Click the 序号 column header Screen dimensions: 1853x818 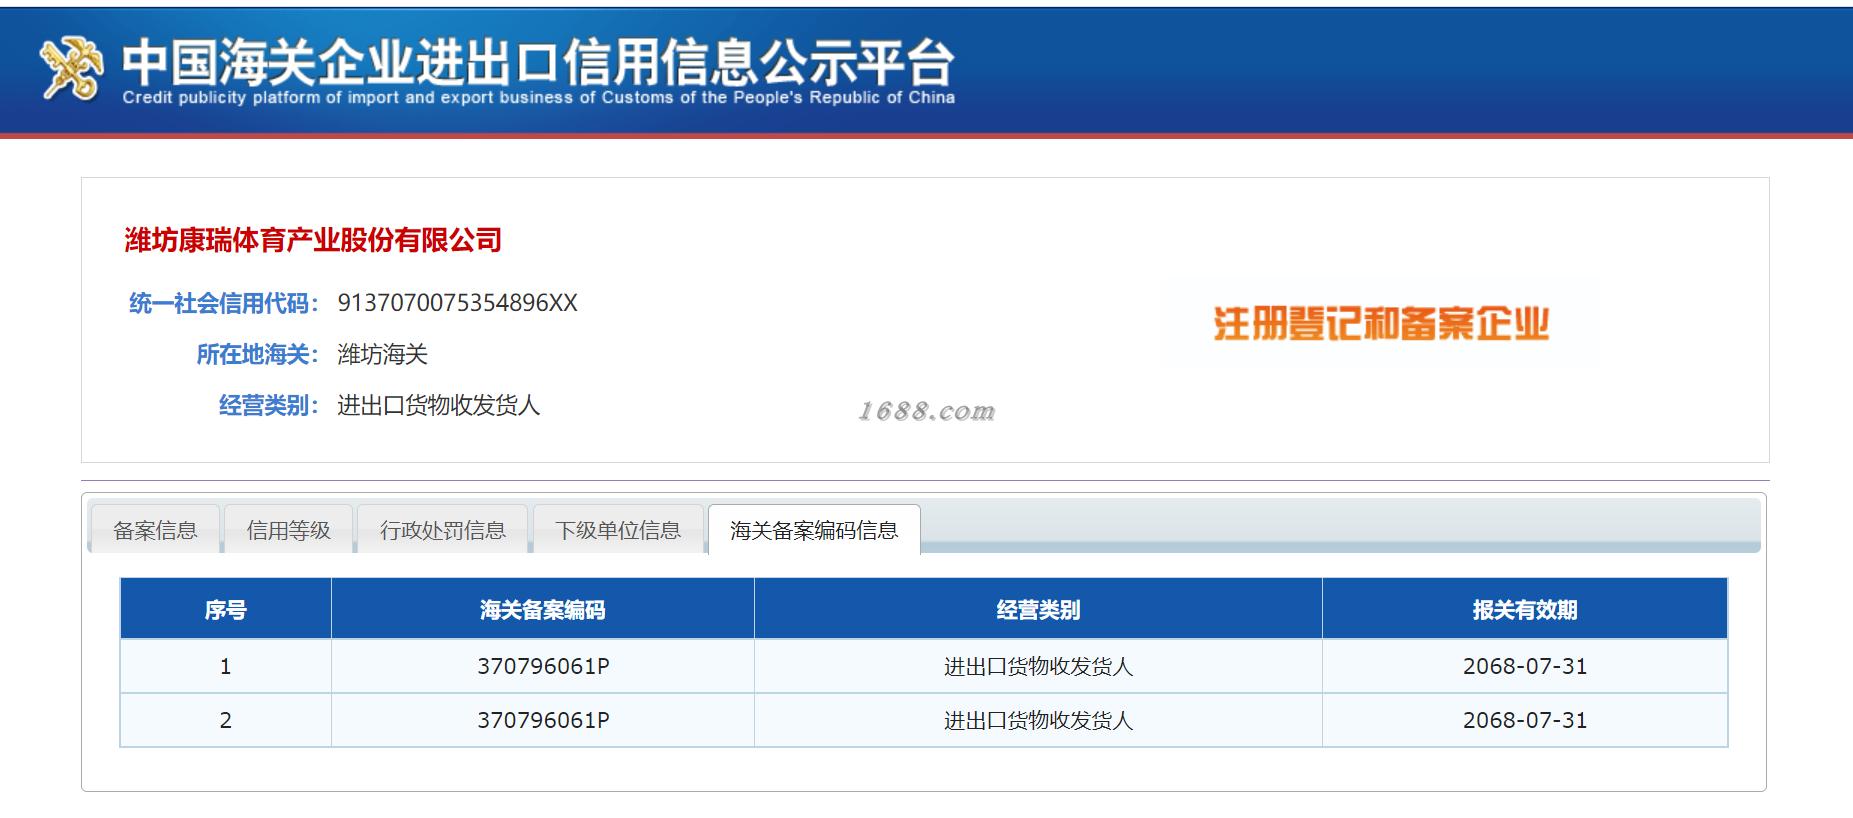(226, 610)
